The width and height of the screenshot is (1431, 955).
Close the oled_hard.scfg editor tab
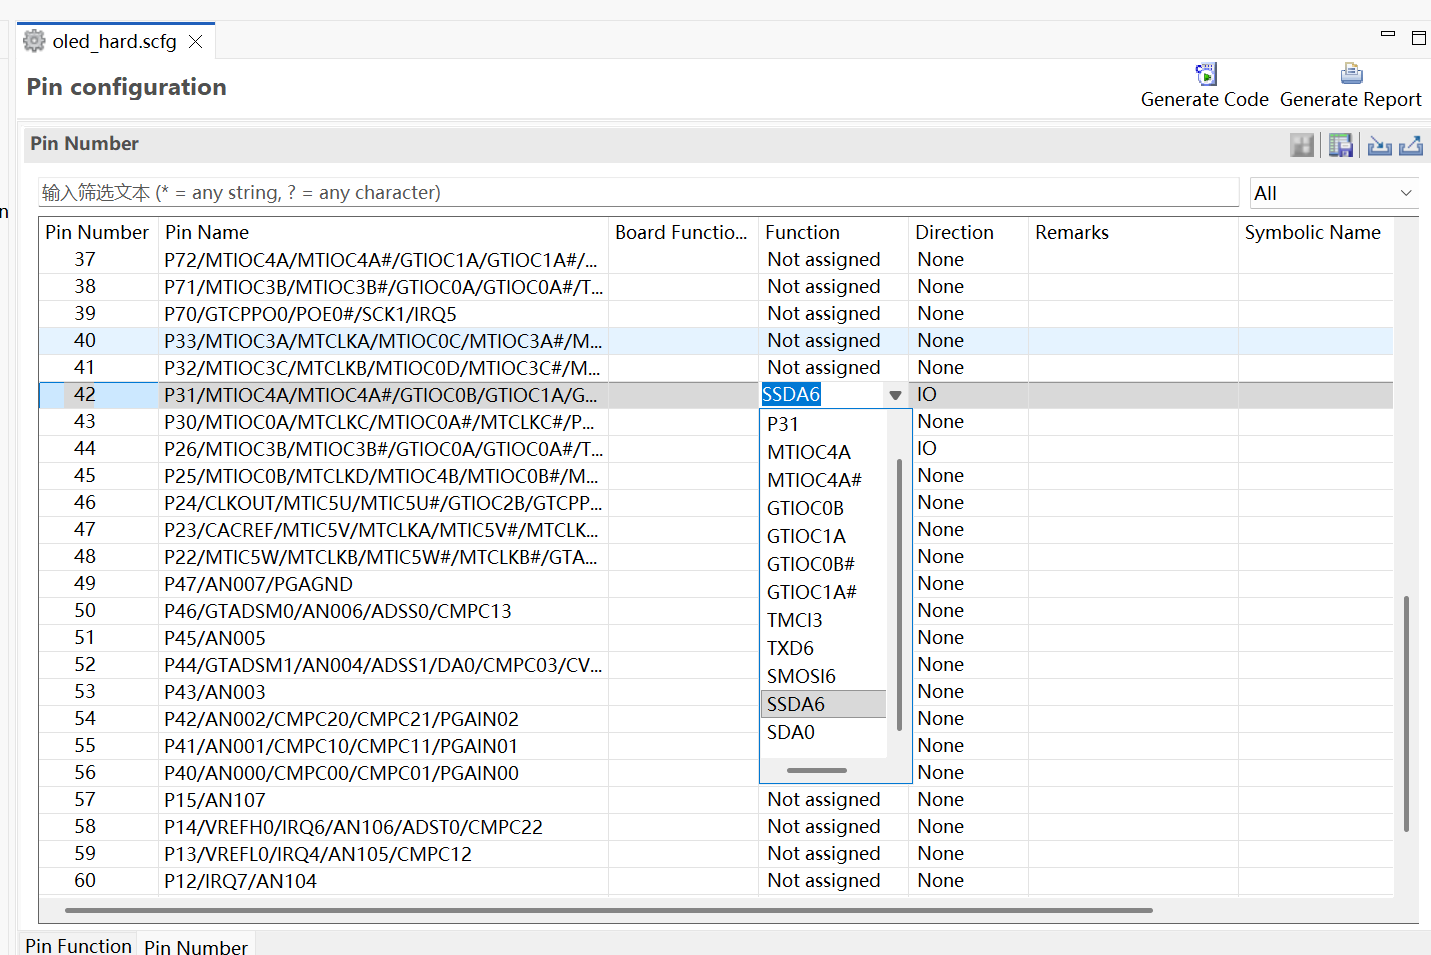pos(196,41)
